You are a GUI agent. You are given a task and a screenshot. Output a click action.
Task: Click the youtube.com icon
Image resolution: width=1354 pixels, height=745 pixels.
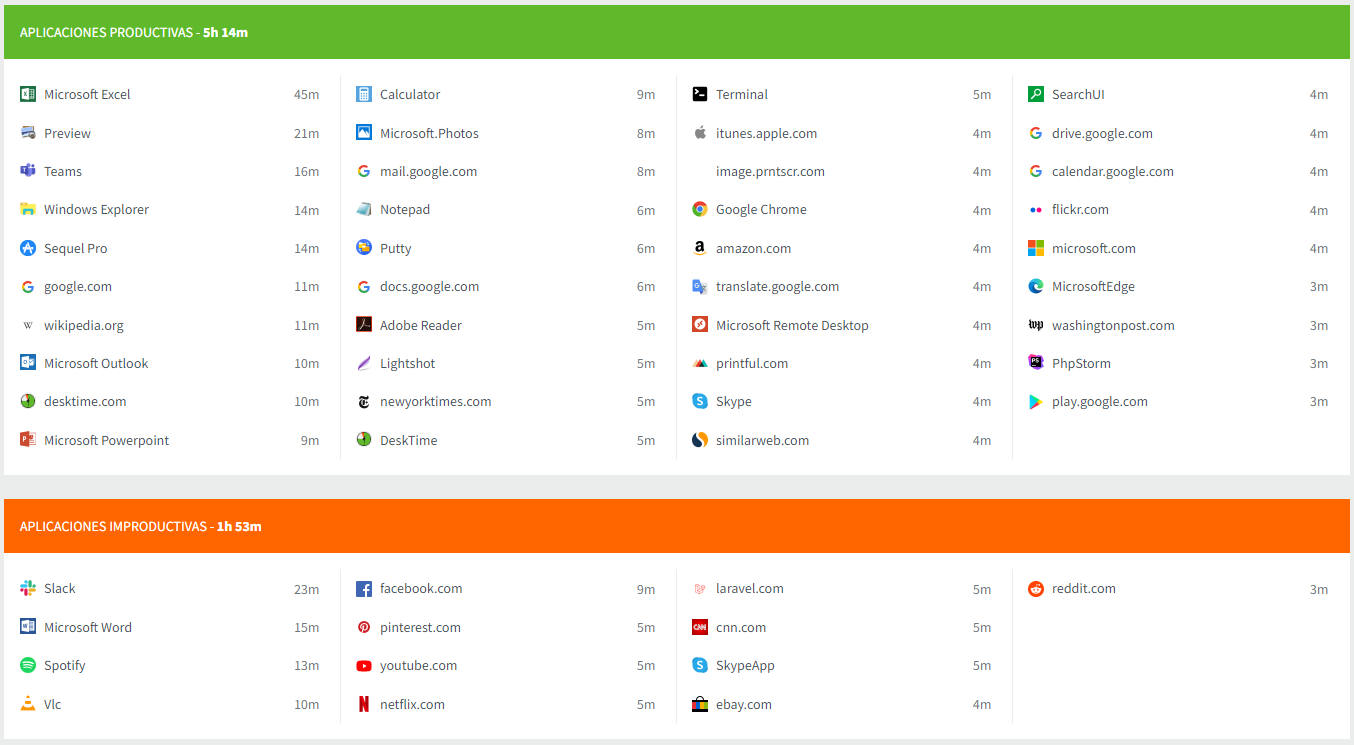coord(364,665)
